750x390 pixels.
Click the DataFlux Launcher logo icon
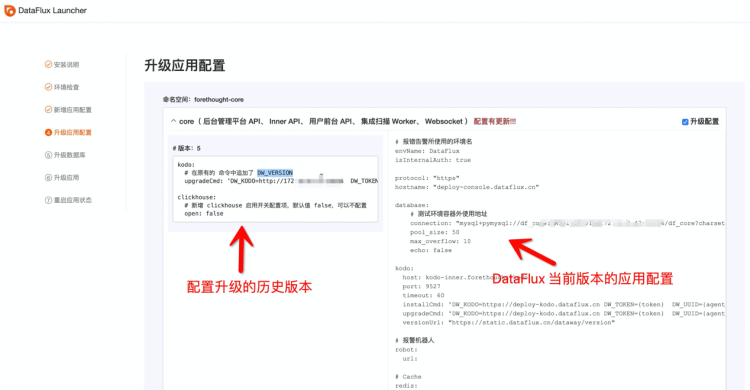click(x=10, y=10)
